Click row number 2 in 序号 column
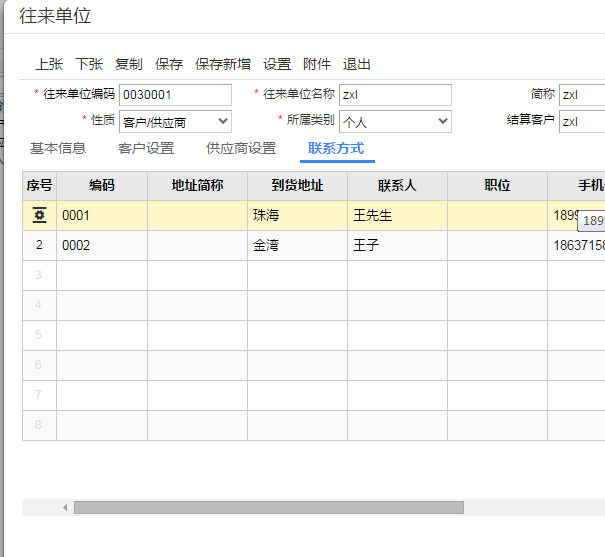Image resolution: width=605 pixels, height=557 pixels. [x=39, y=245]
